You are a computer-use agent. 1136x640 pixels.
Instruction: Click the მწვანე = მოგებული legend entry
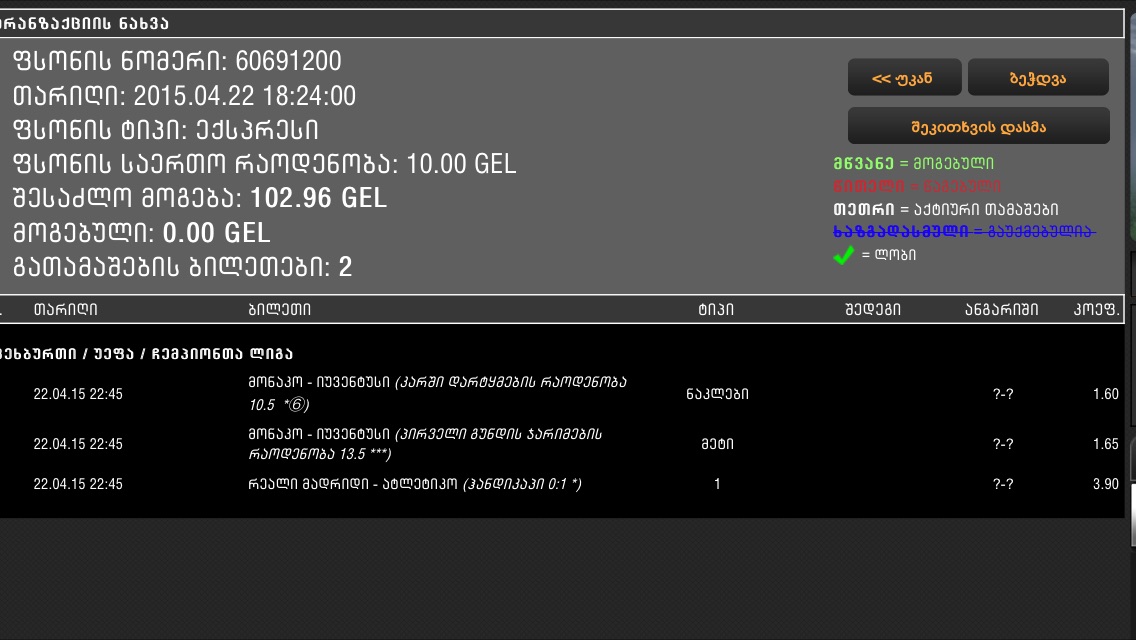tap(914, 163)
